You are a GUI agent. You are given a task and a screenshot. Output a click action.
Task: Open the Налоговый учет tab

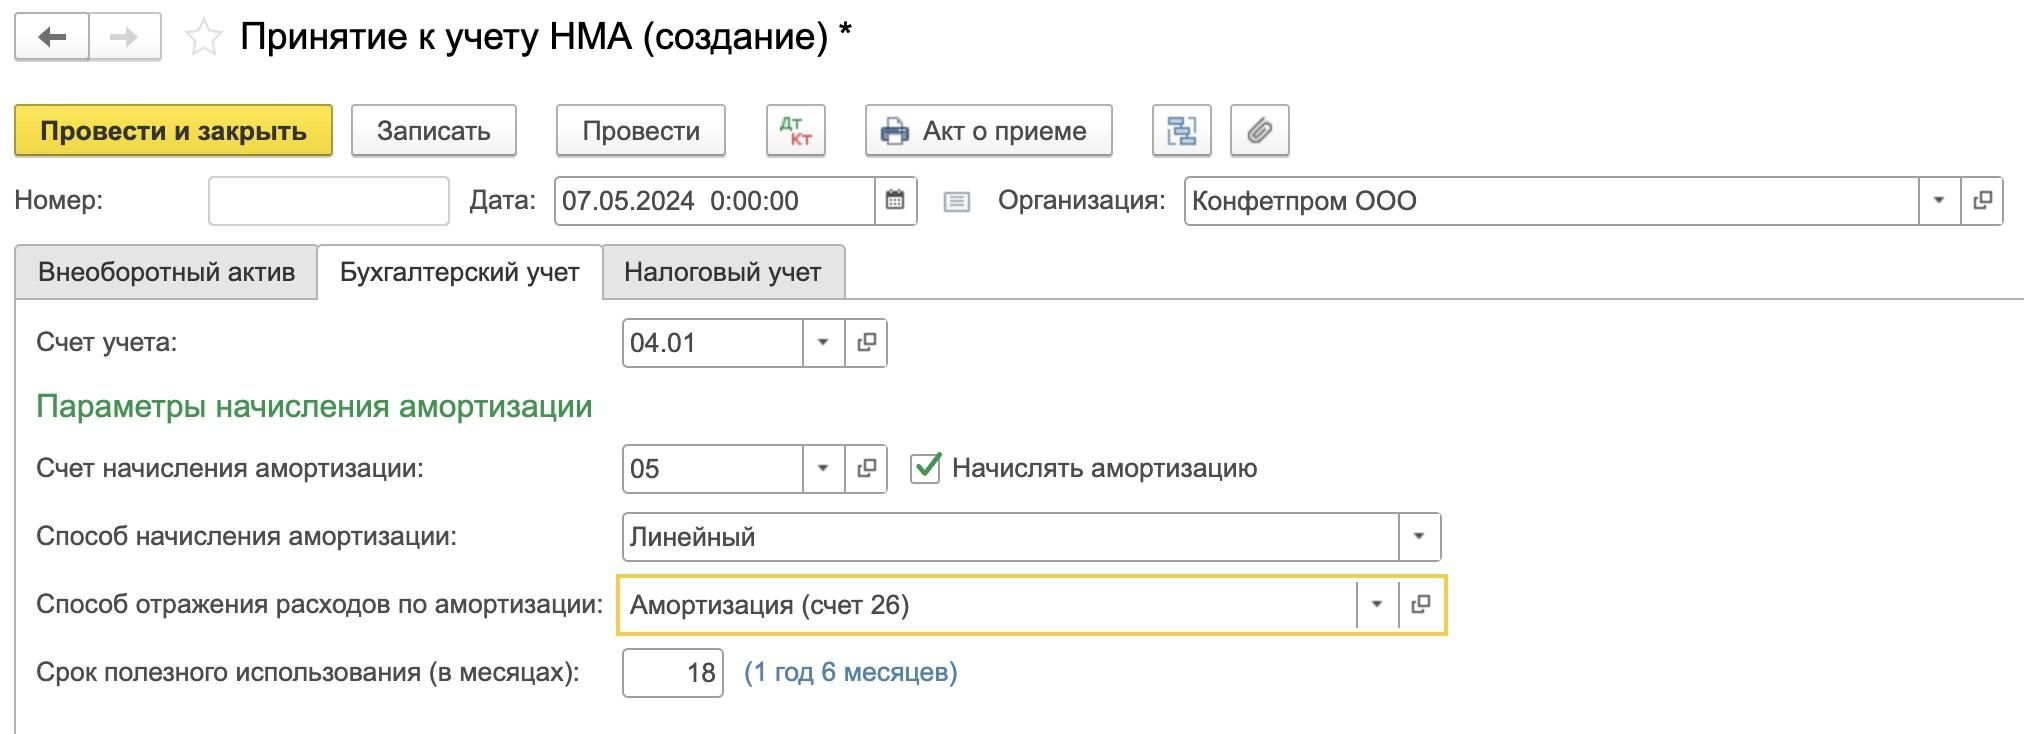click(x=723, y=272)
